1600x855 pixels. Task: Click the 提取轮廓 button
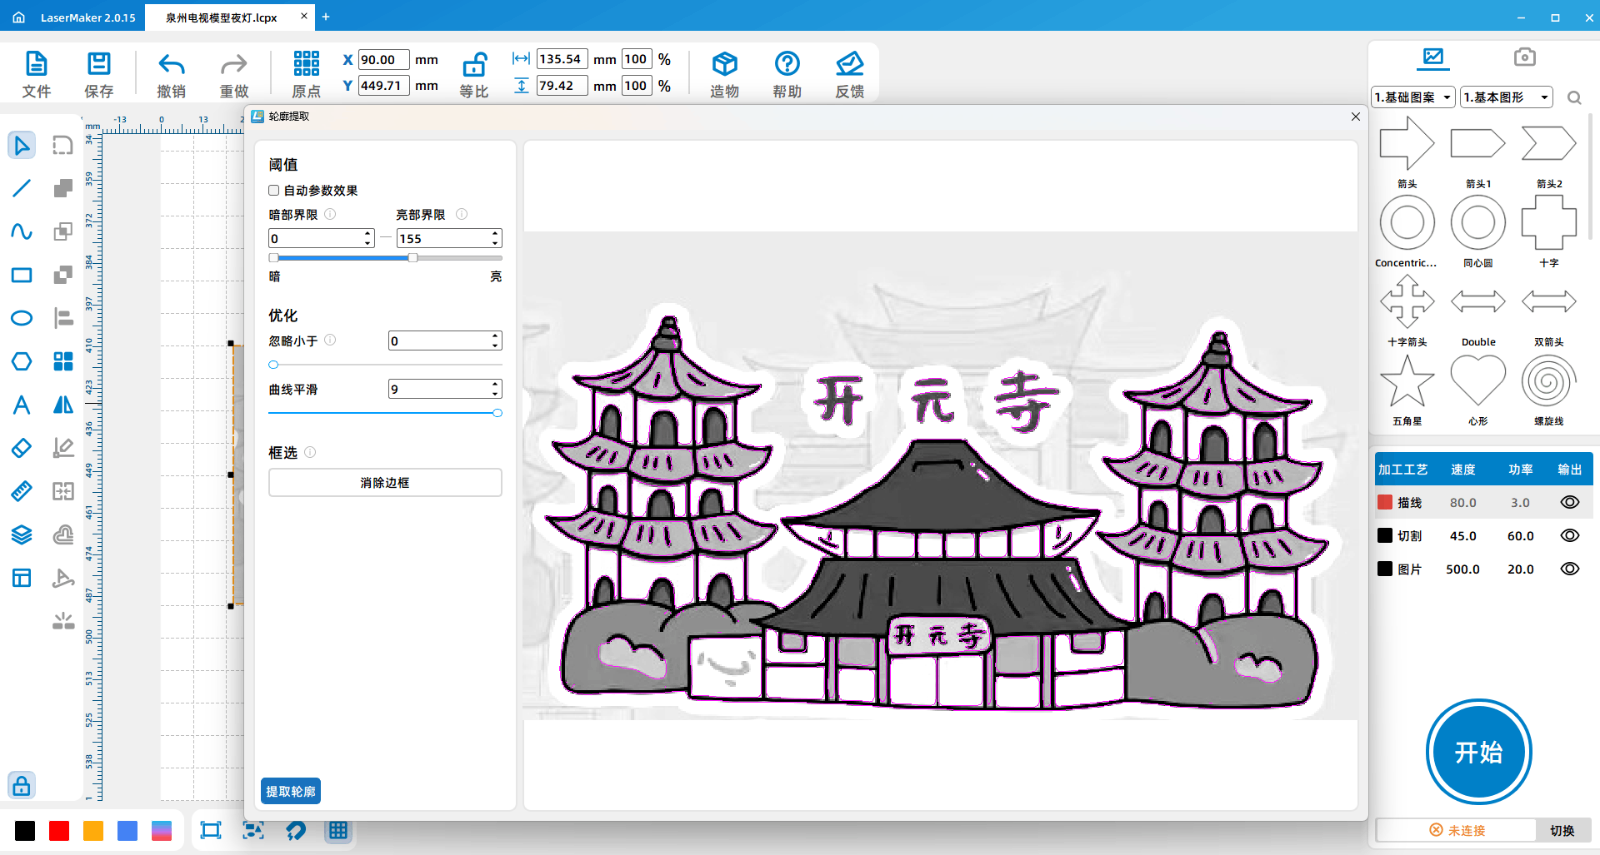pyautogui.click(x=291, y=791)
